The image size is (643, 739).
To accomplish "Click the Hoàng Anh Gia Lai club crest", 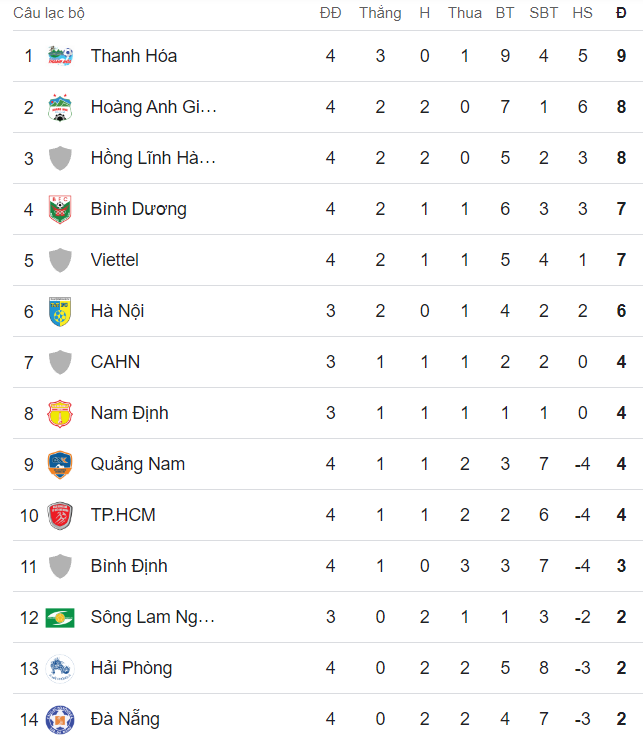I will (60, 107).
